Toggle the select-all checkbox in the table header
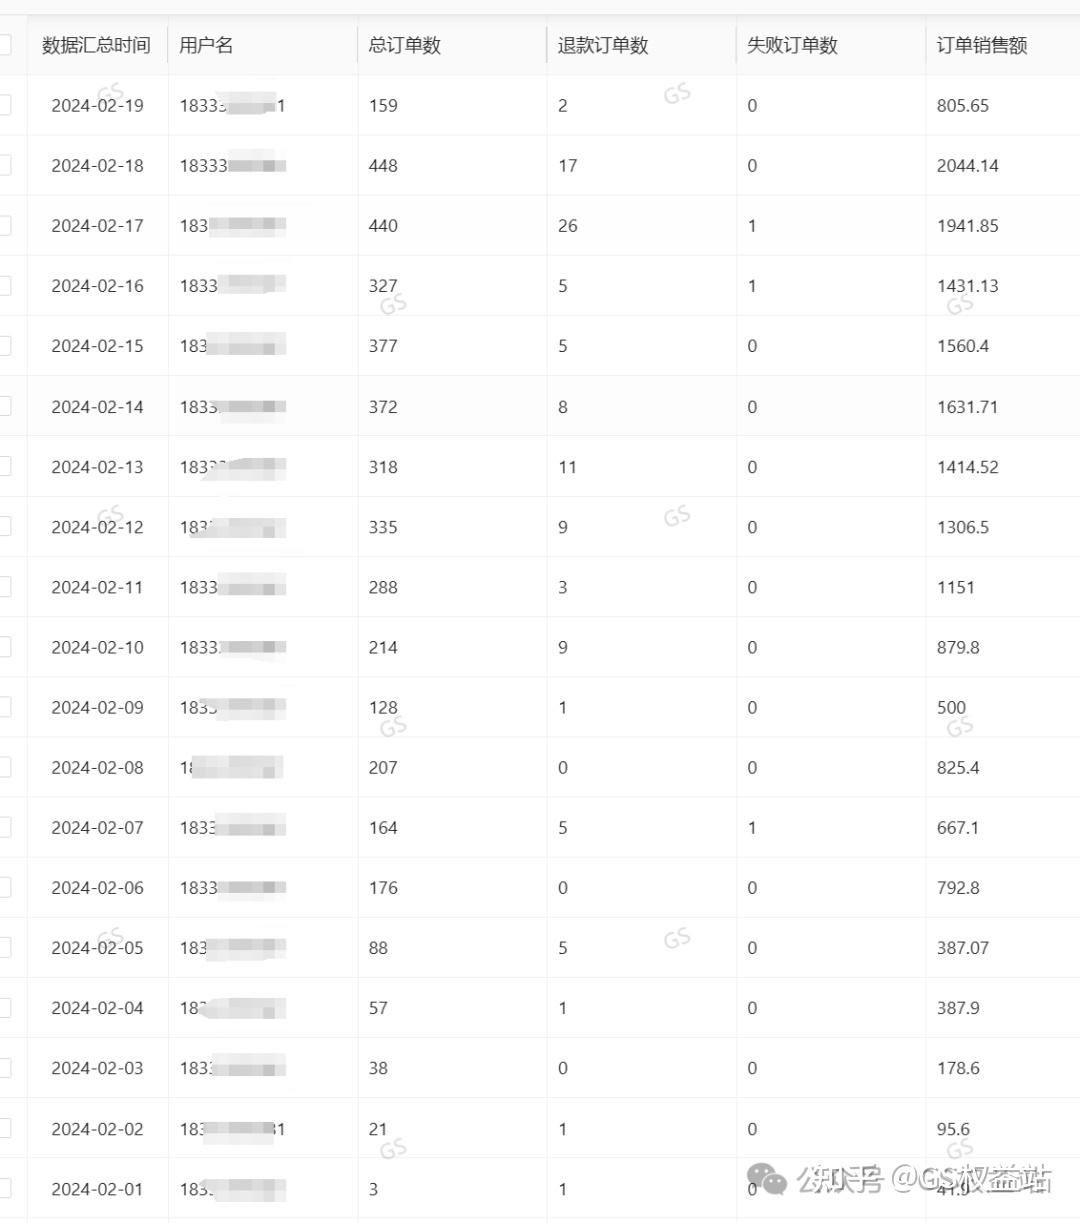 (x=5, y=45)
